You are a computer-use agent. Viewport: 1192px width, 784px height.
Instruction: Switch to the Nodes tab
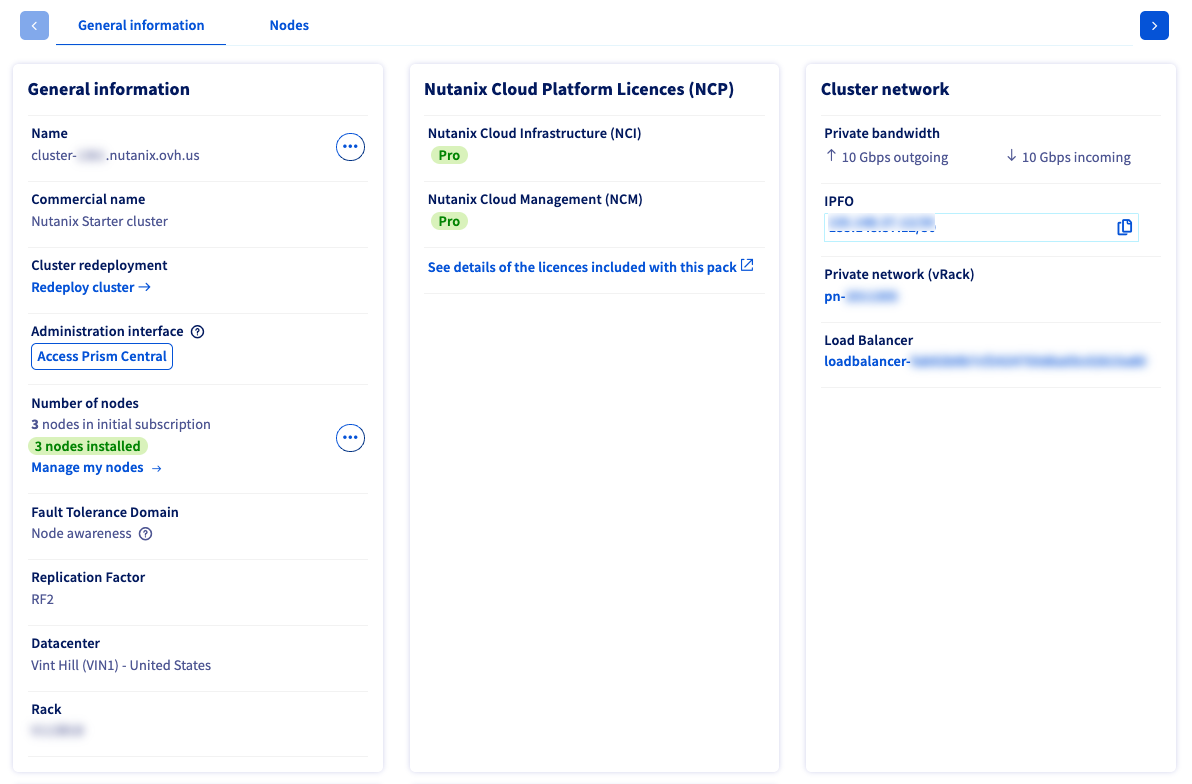(289, 25)
